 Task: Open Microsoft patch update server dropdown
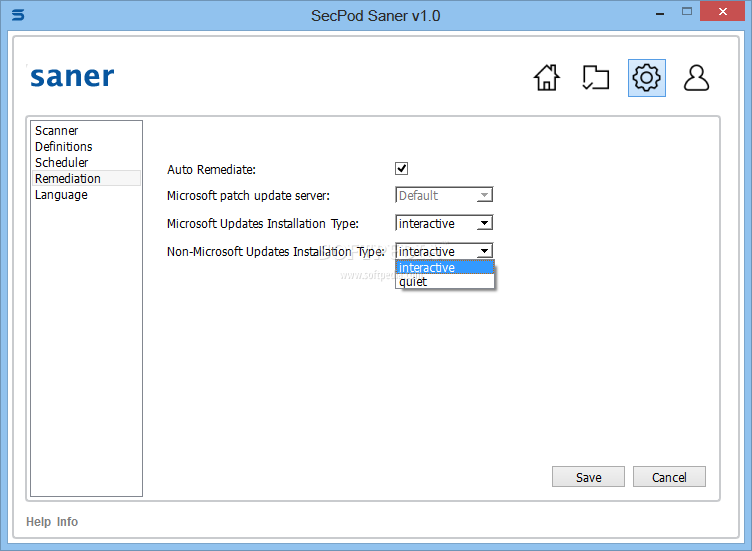[x=444, y=195]
